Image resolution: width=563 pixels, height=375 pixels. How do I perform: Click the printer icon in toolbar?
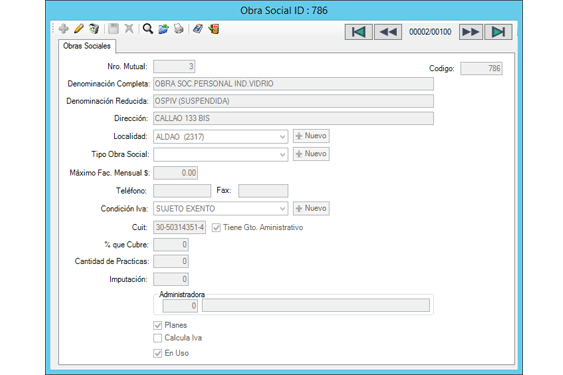pyautogui.click(x=178, y=29)
